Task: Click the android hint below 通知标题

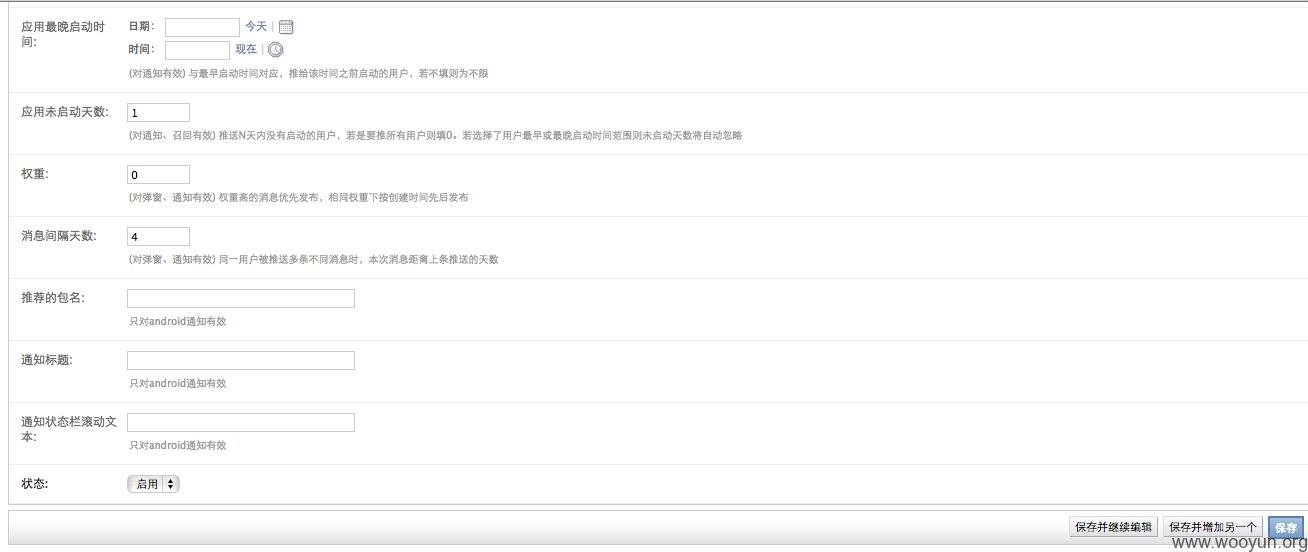Action: click(178, 384)
